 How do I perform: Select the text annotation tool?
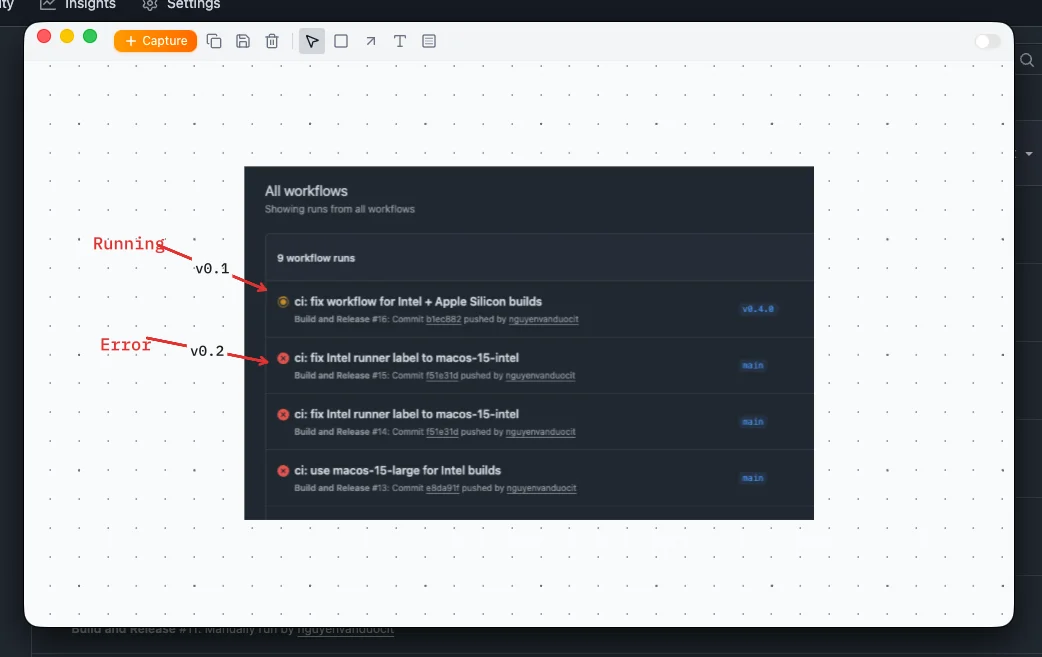tap(399, 41)
